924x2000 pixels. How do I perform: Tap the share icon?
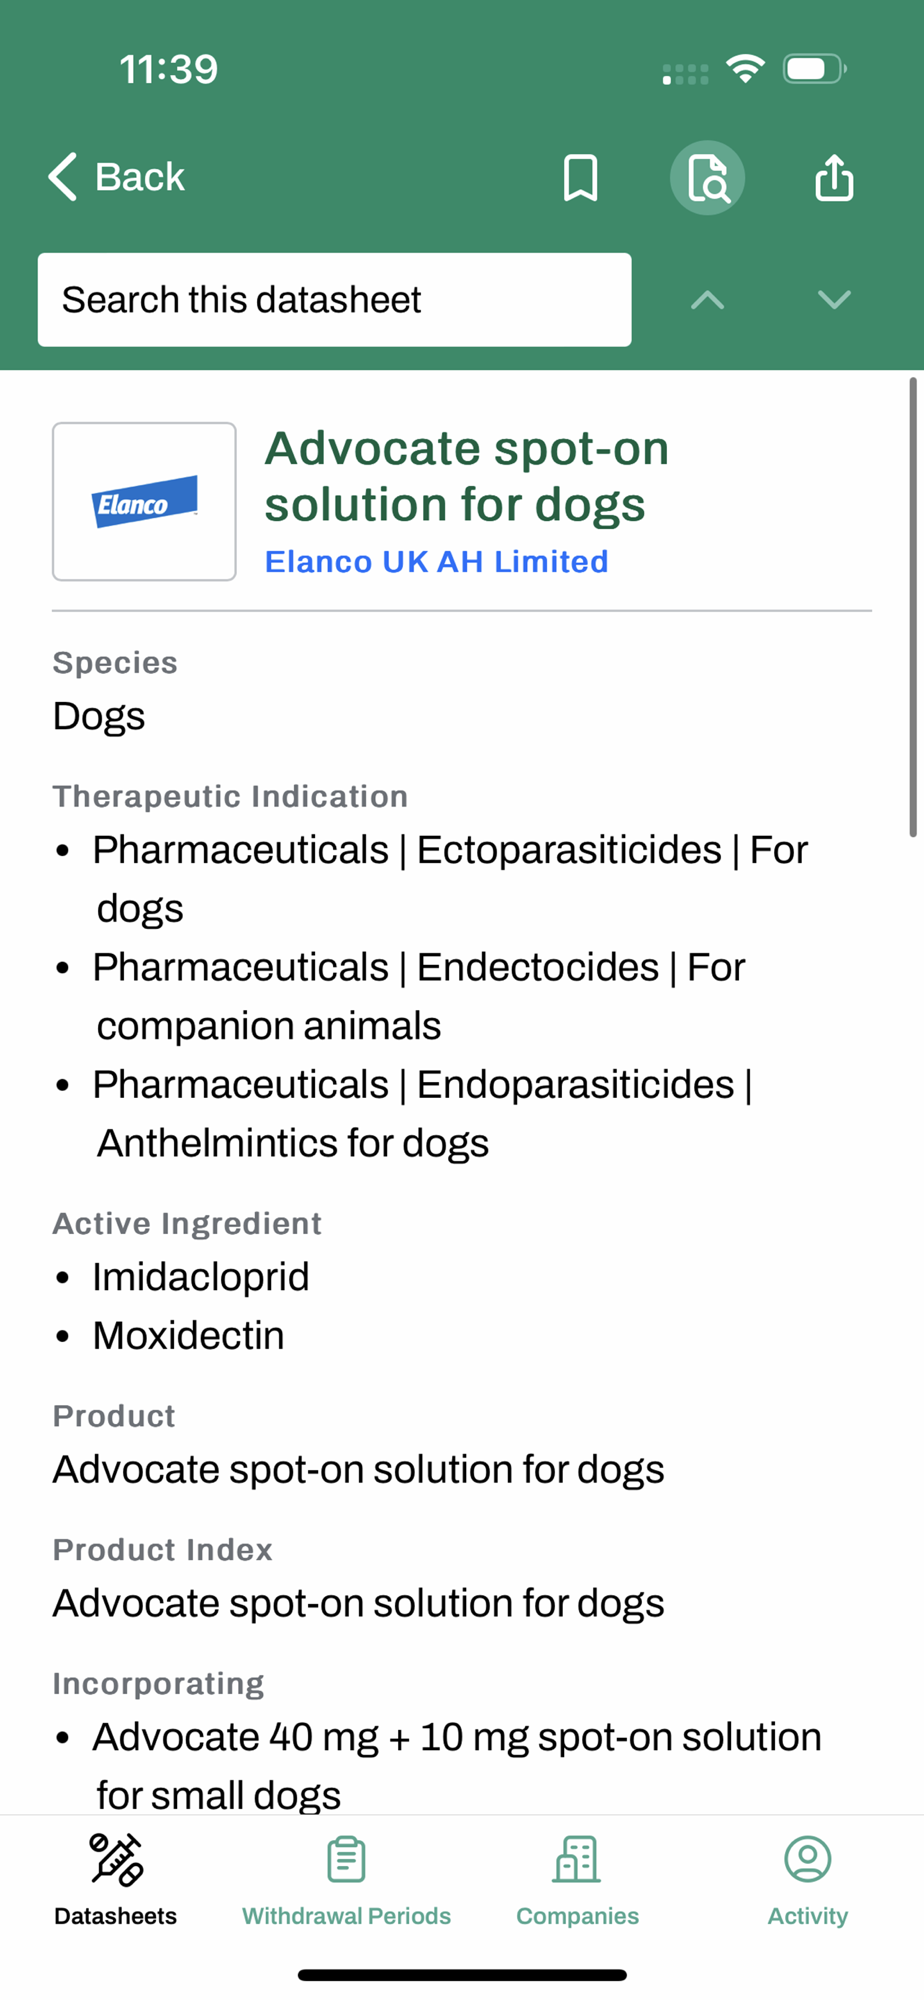(834, 178)
